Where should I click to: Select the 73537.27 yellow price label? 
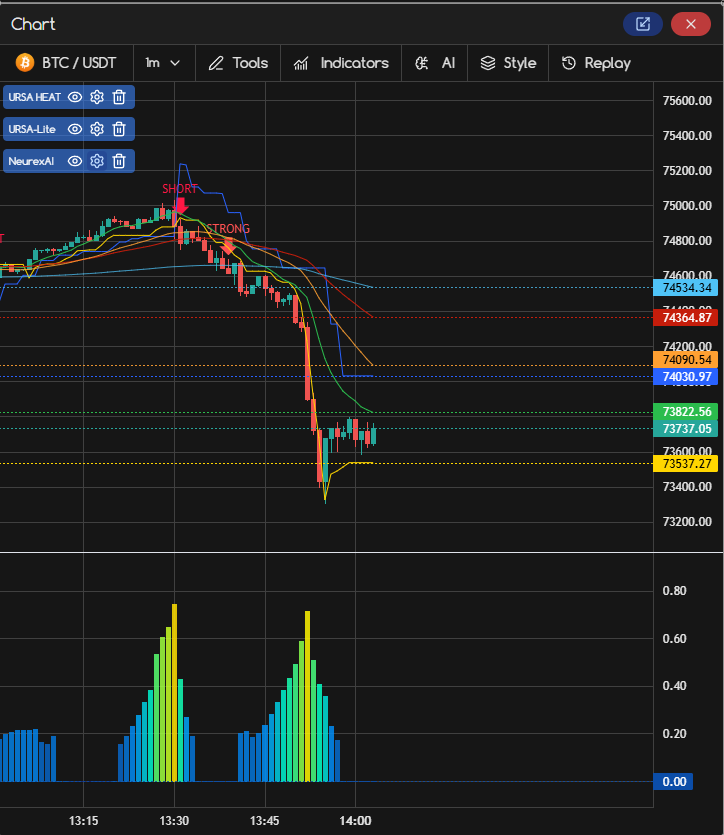point(686,463)
